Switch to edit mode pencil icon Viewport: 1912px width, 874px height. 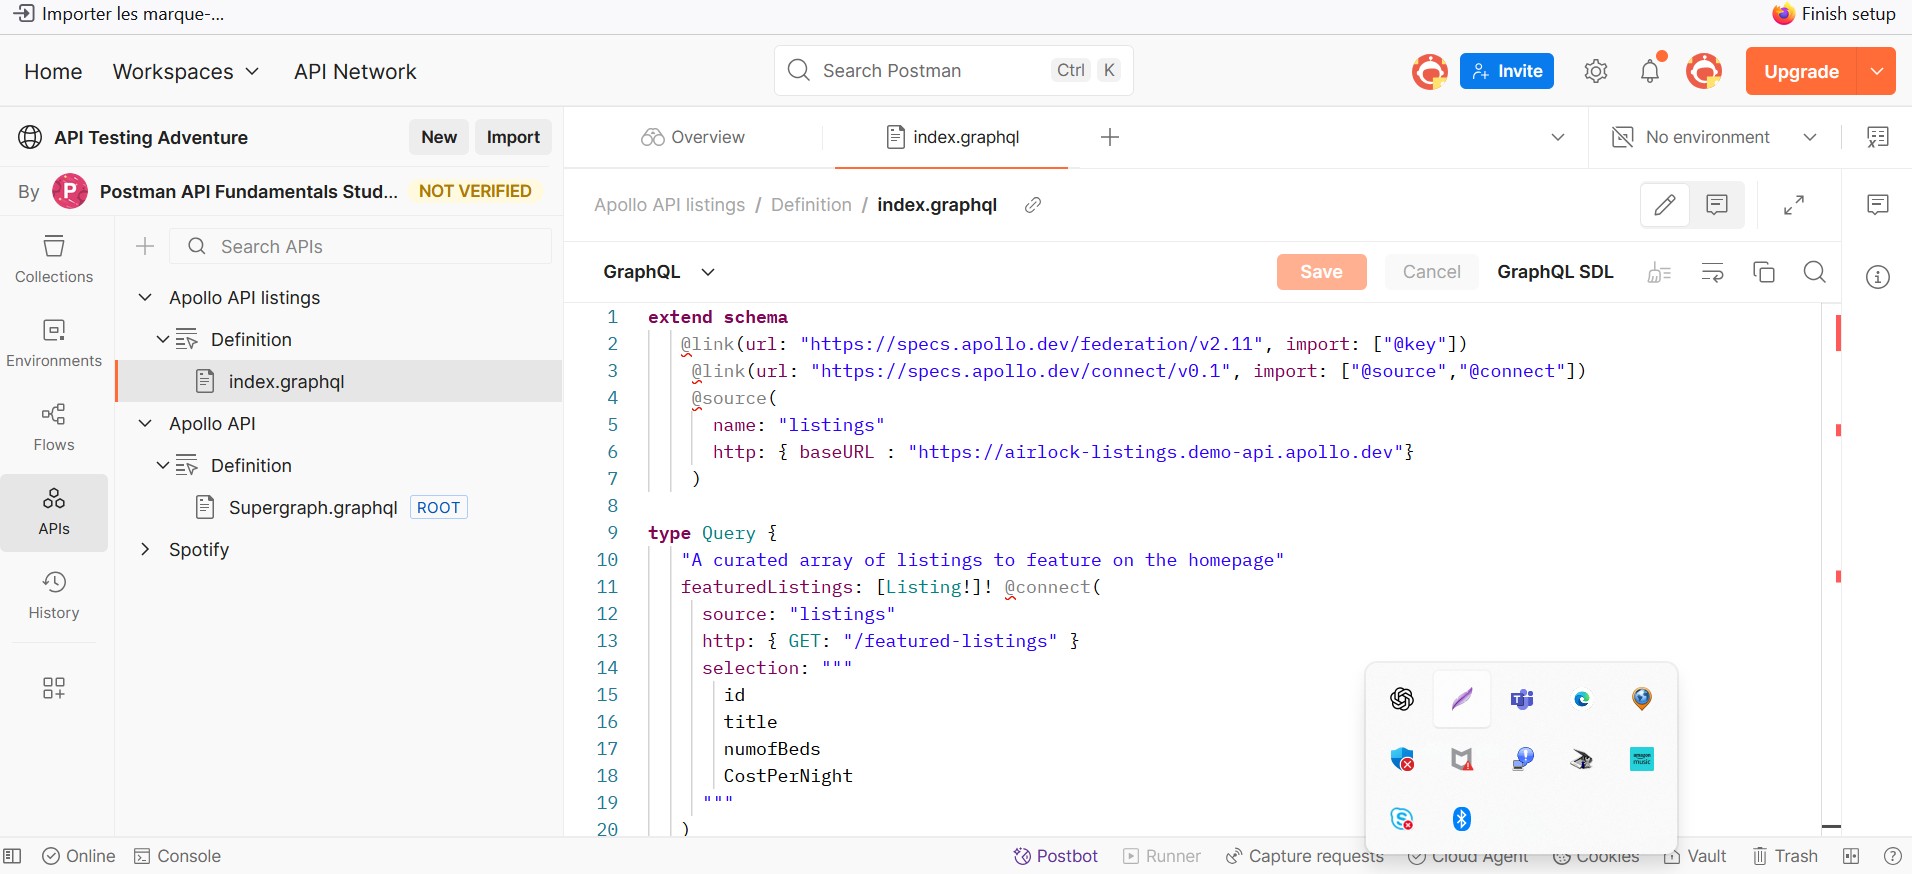(1665, 205)
